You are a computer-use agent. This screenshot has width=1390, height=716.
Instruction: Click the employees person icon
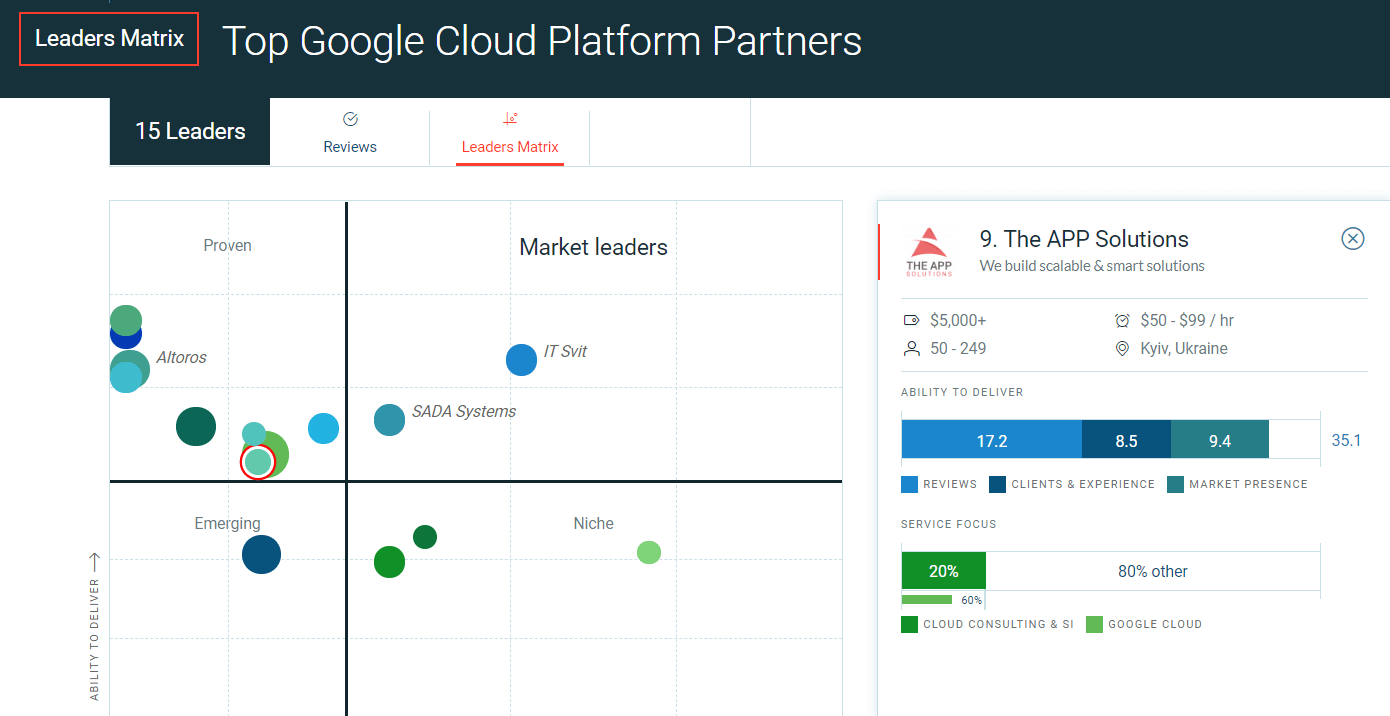pos(911,349)
